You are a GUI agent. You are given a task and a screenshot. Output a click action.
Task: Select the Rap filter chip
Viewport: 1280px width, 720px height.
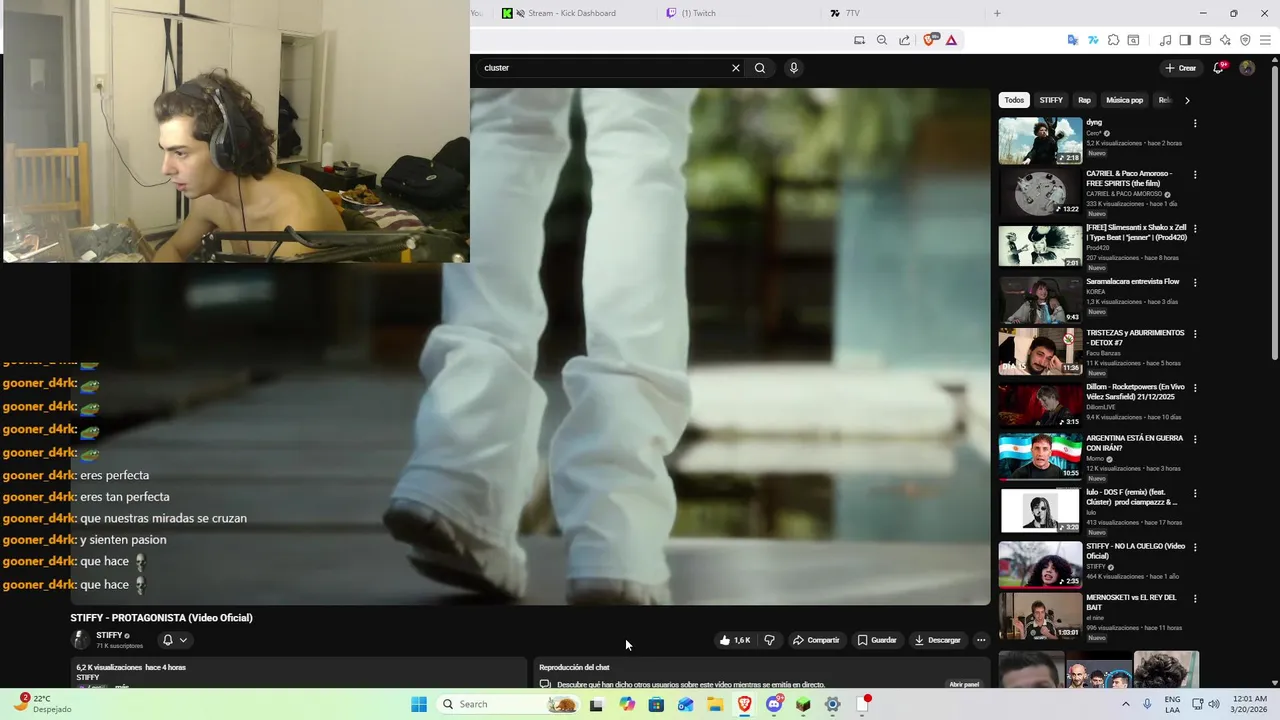coord(1084,100)
